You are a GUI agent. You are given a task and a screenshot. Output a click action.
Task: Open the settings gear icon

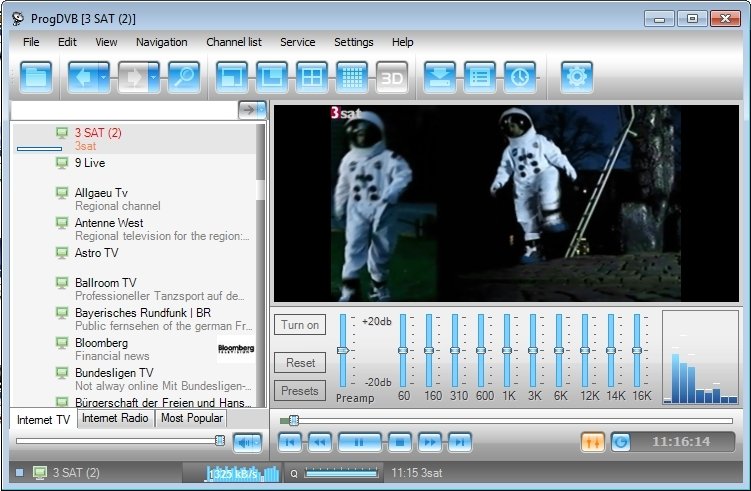[577, 77]
